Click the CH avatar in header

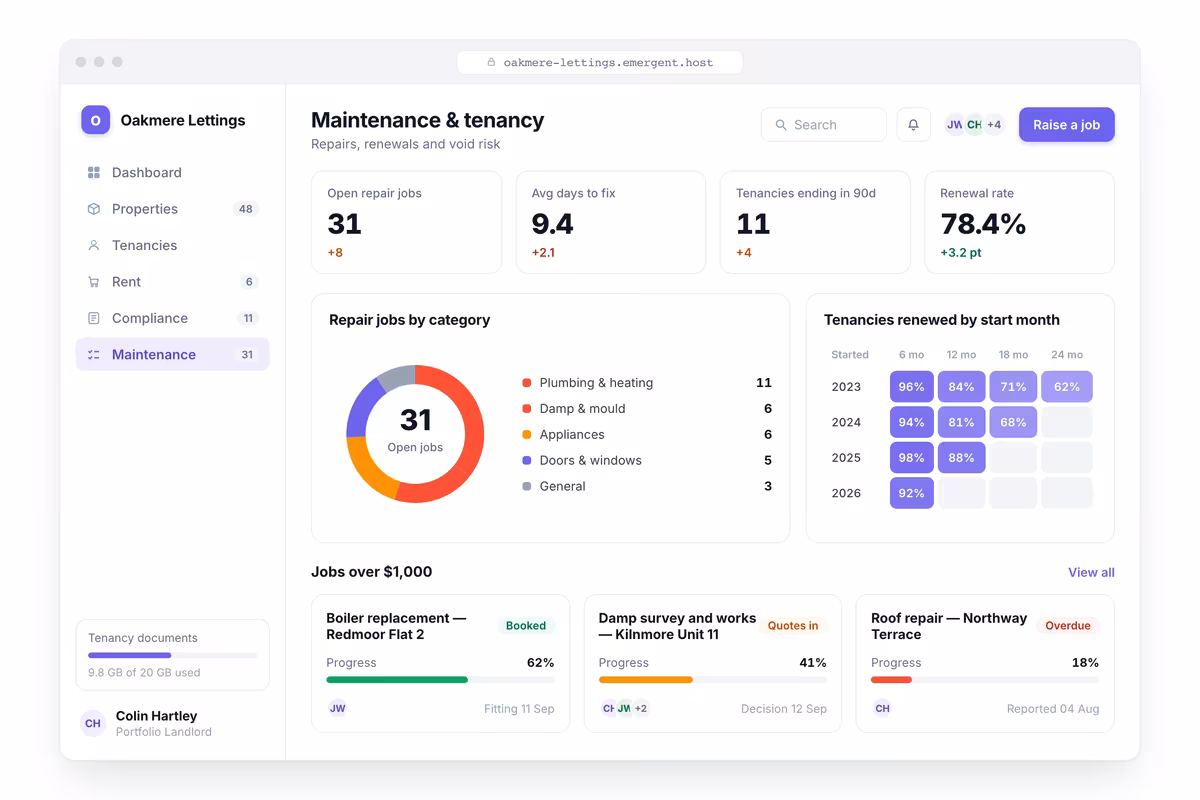[974, 125]
